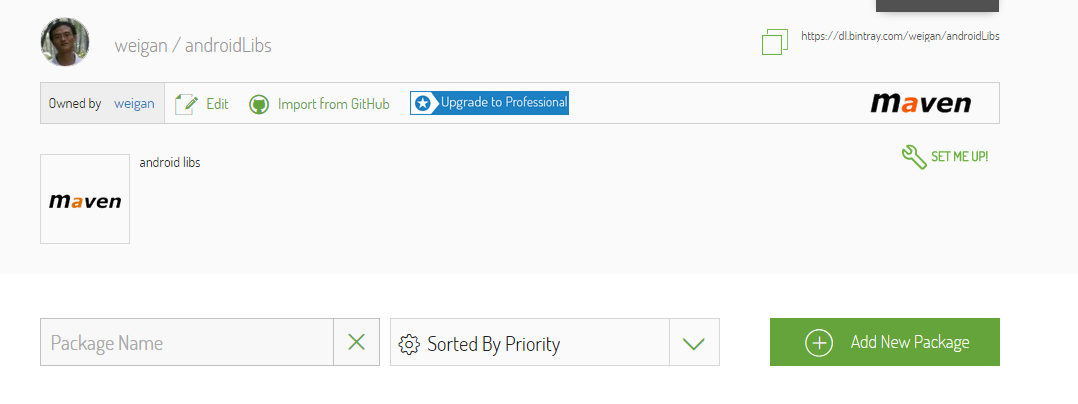1078x404 pixels.
Task: Click Upgrade to Professional text
Action: click(504, 102)
